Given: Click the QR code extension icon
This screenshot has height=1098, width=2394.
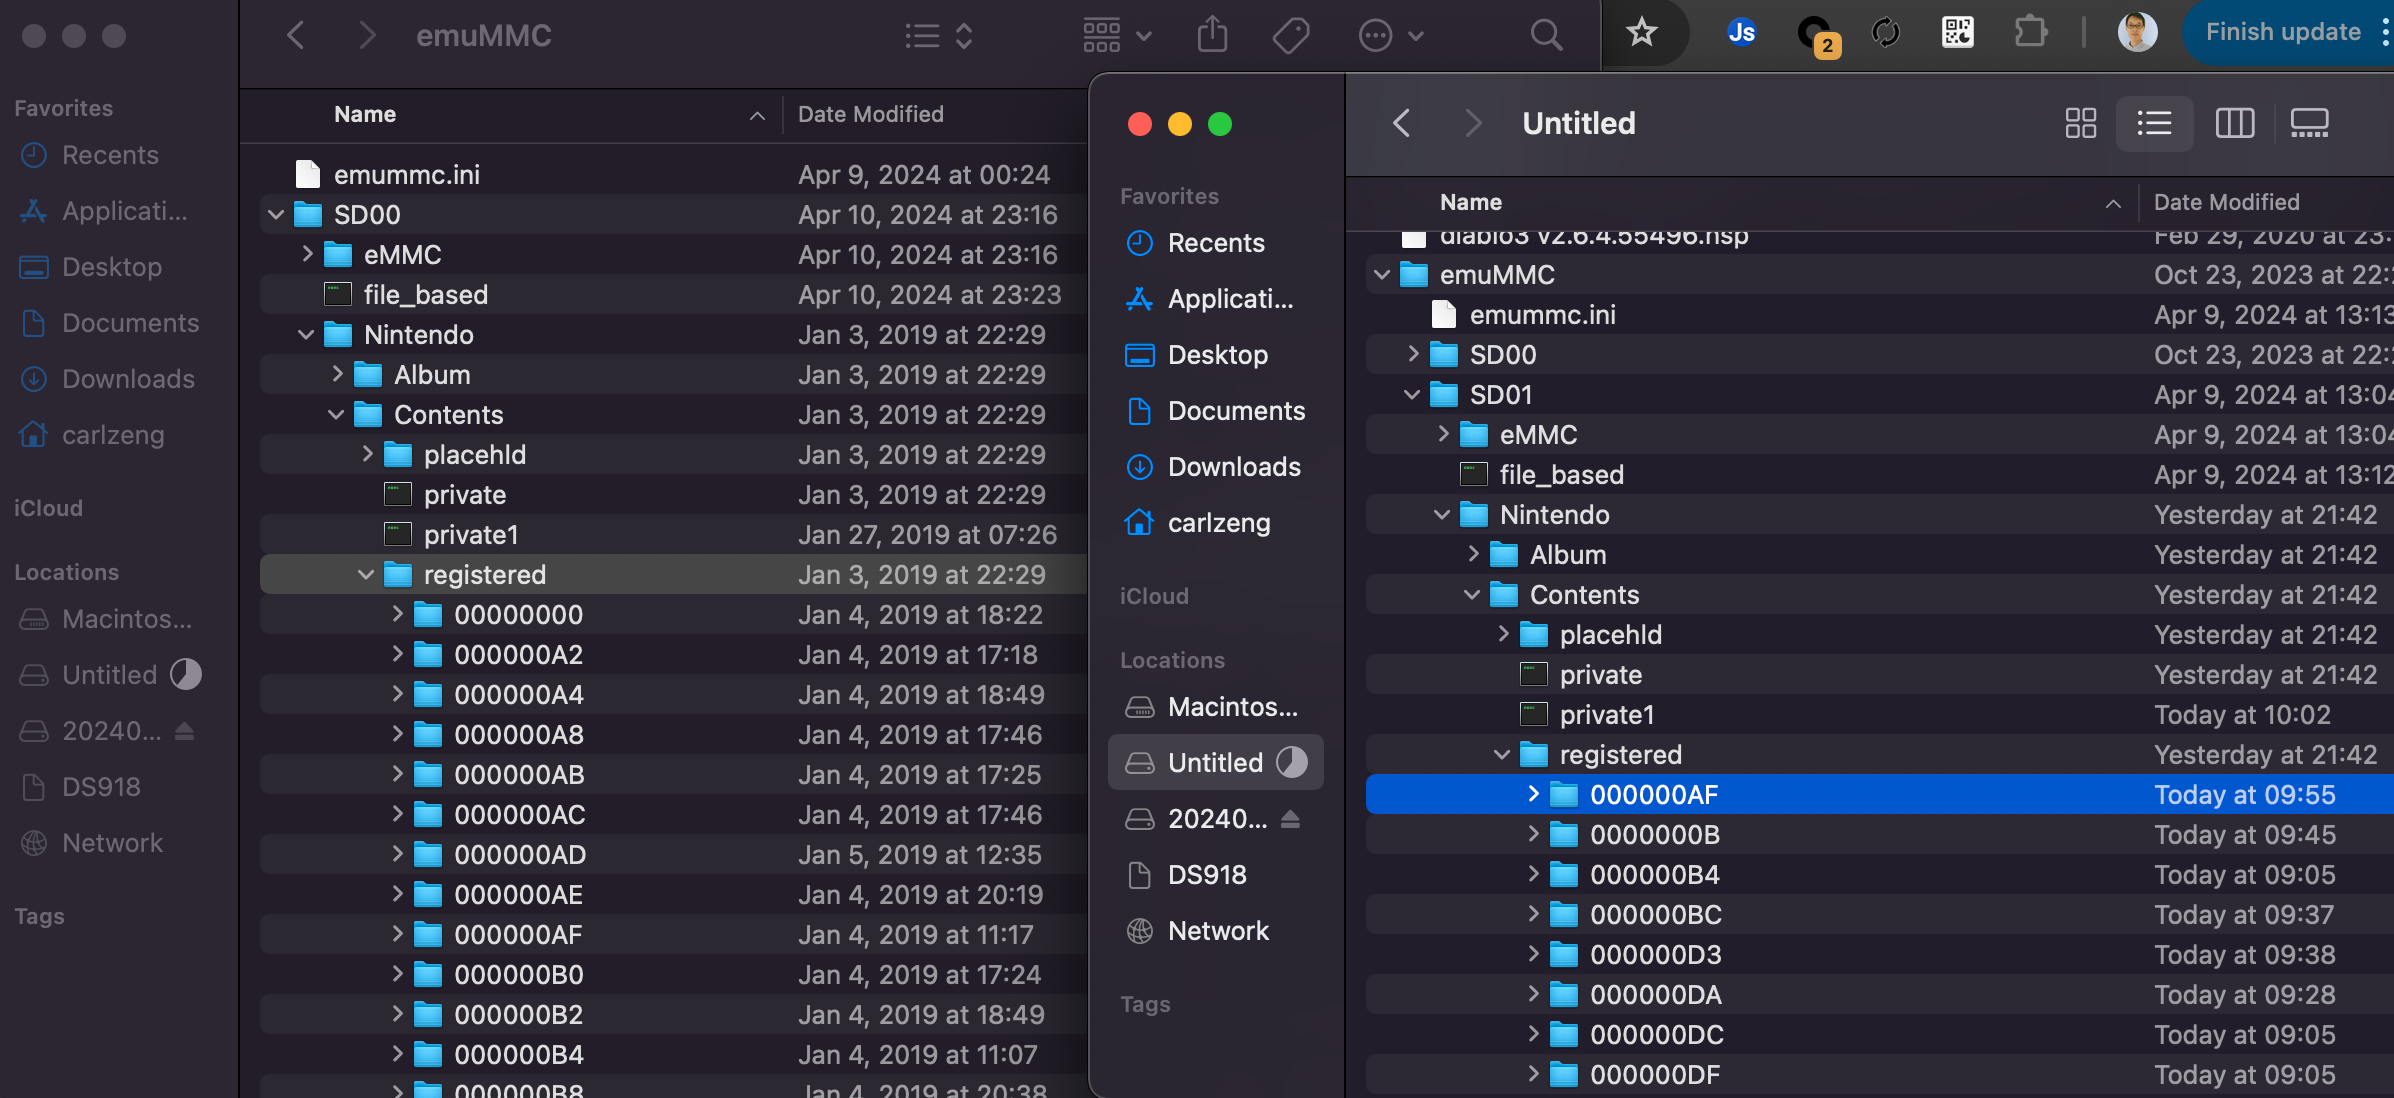Looking at the screenshot, I should click(1957, 32).
